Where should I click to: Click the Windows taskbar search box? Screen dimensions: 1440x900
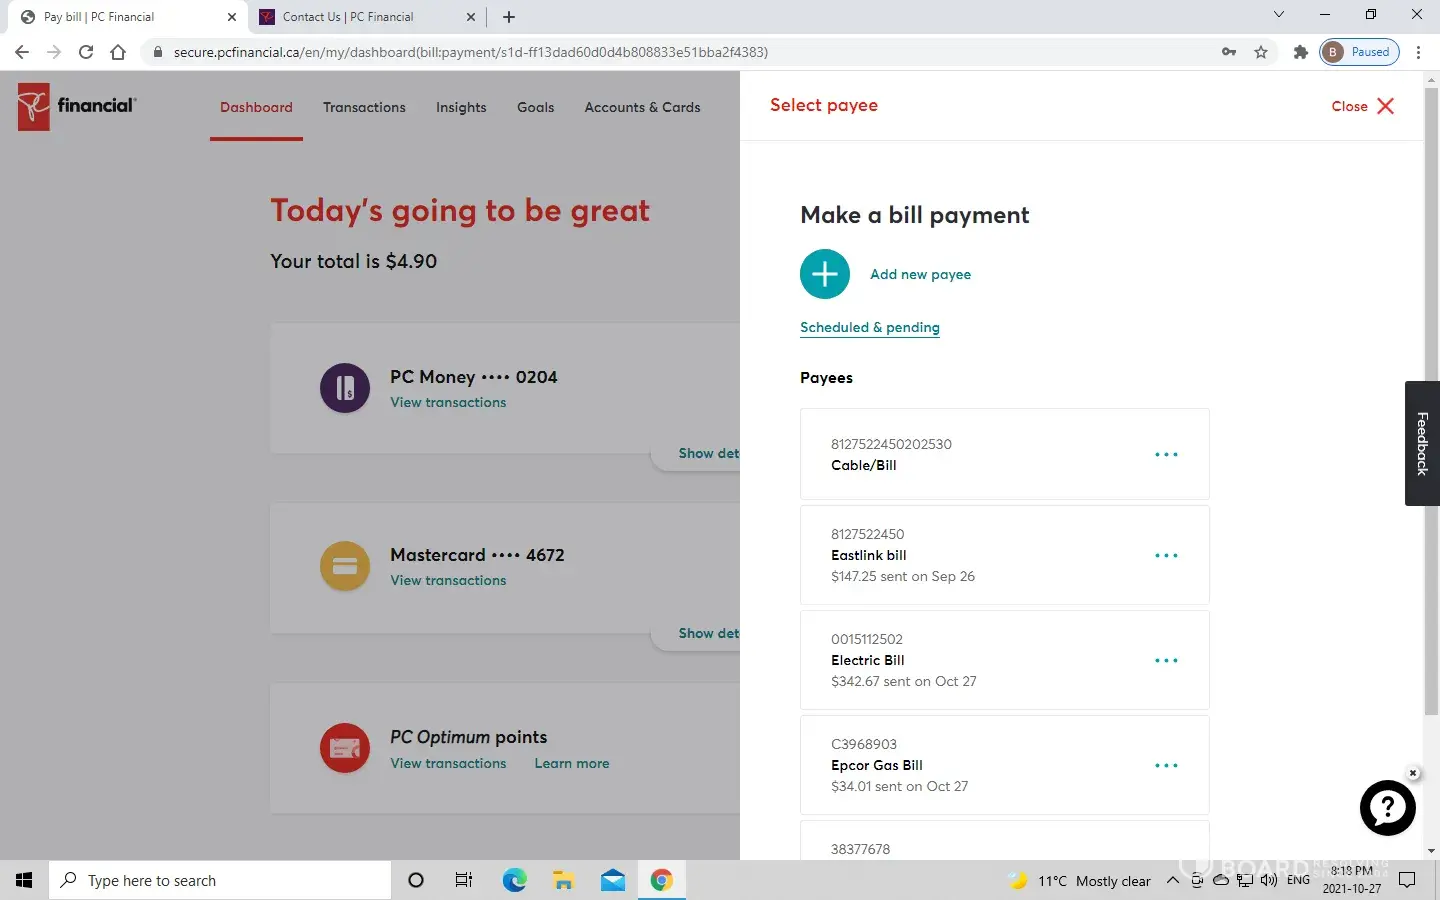point(220,880)
